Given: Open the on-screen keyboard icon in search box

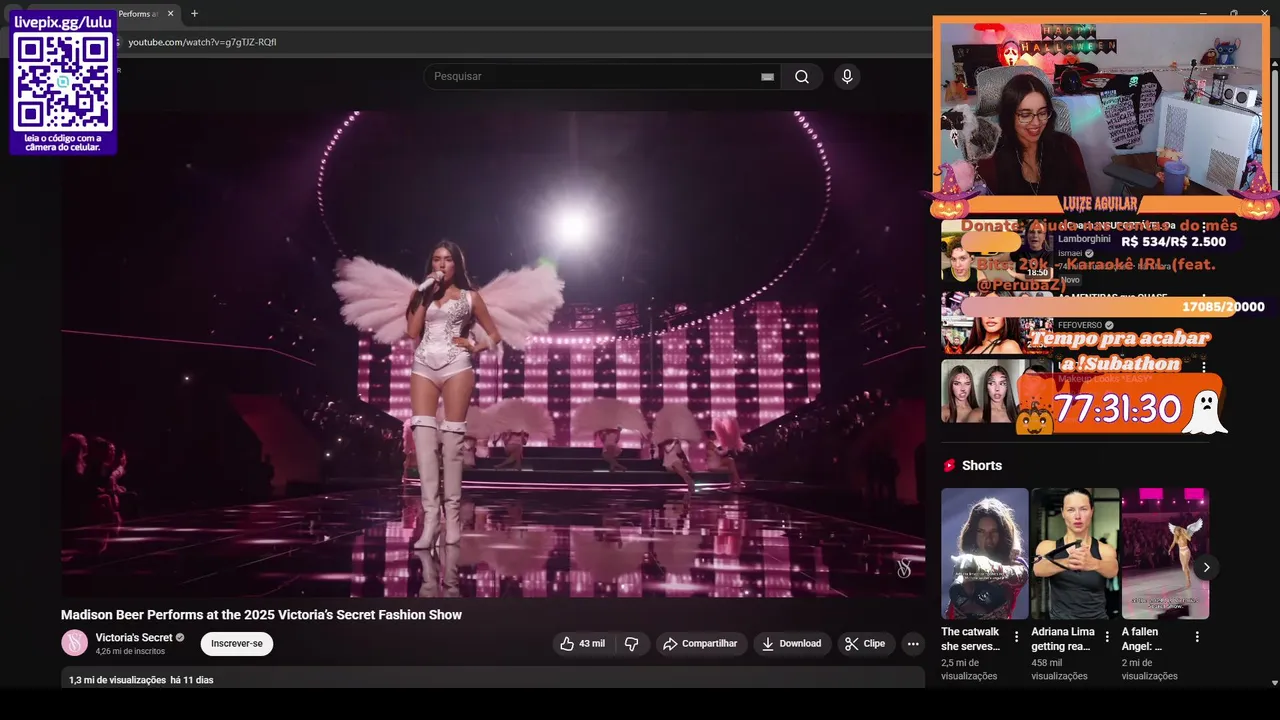Looking at the screenshot, I should [767, 77].
